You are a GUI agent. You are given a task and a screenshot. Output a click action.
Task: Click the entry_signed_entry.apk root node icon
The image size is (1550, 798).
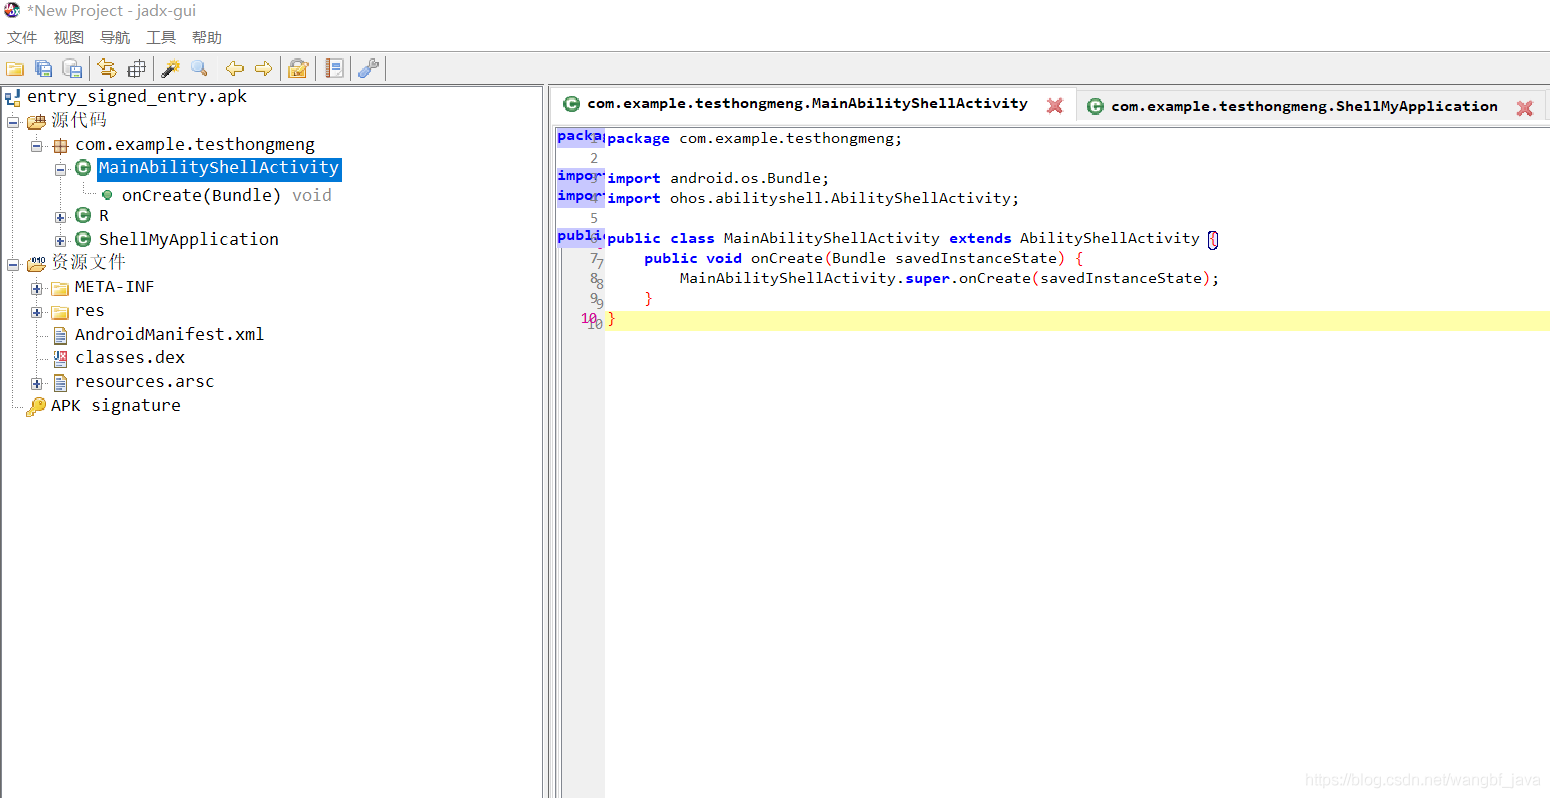tap(13, 97)
